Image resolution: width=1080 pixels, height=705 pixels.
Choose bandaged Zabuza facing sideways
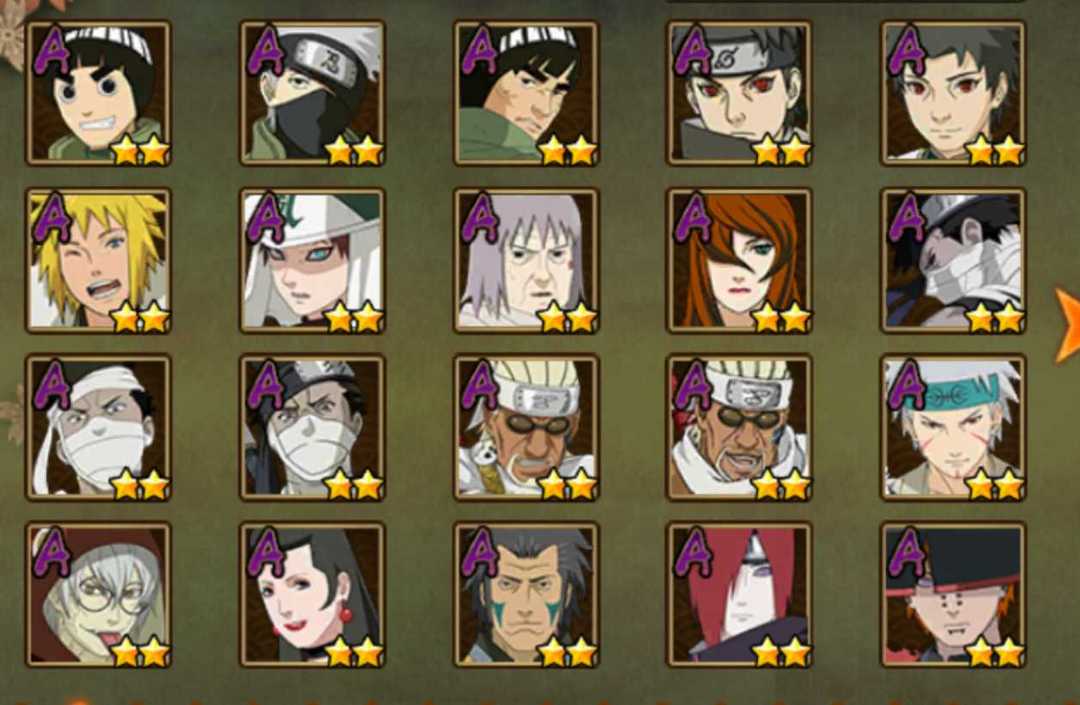953,260
